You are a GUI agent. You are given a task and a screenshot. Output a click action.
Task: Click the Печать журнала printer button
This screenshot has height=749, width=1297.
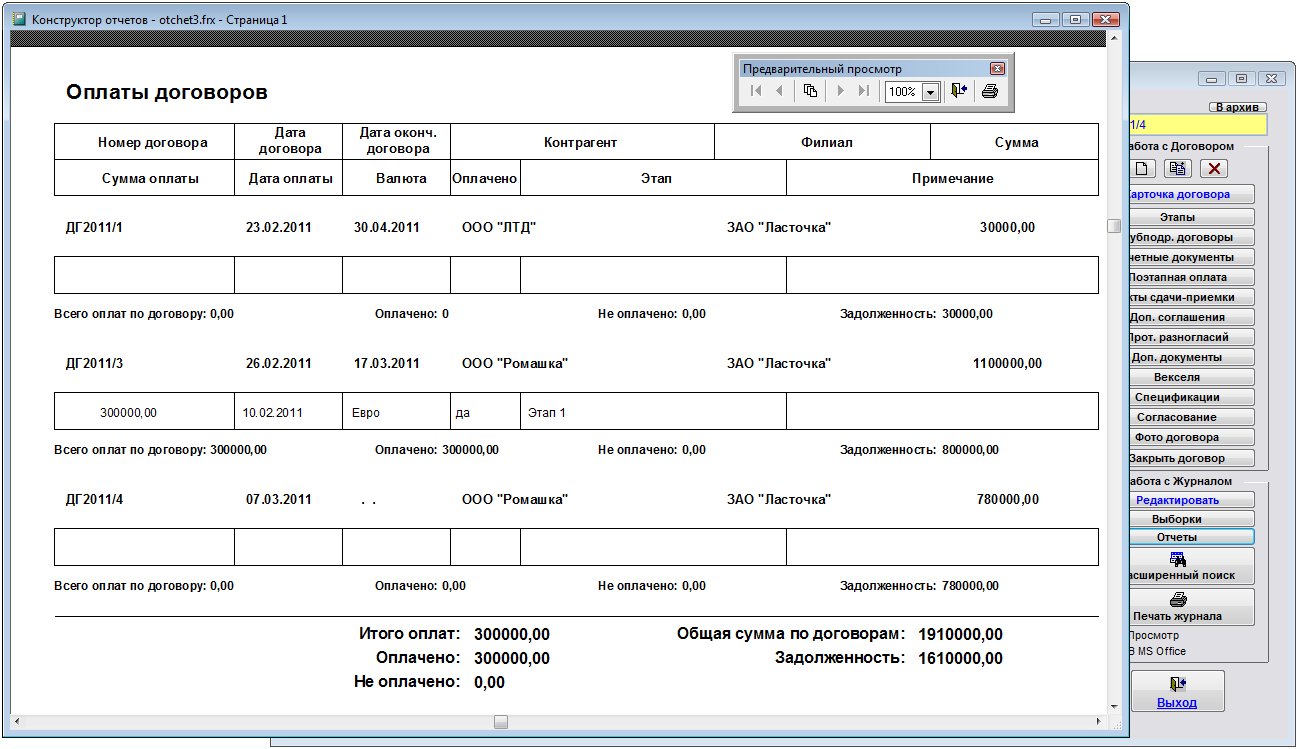1178,607
